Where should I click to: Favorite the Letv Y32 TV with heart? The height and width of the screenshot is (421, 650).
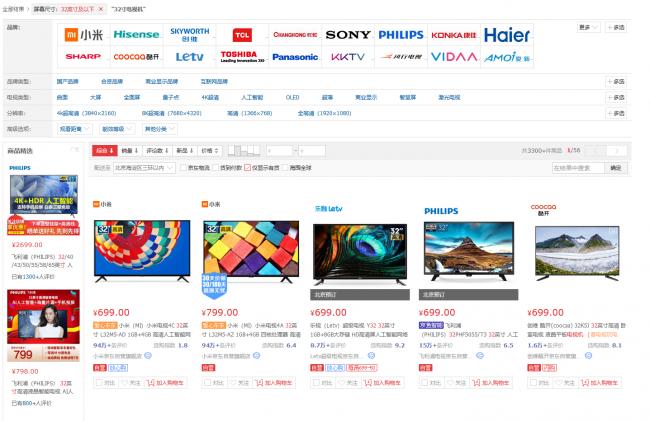click(349, 382)
